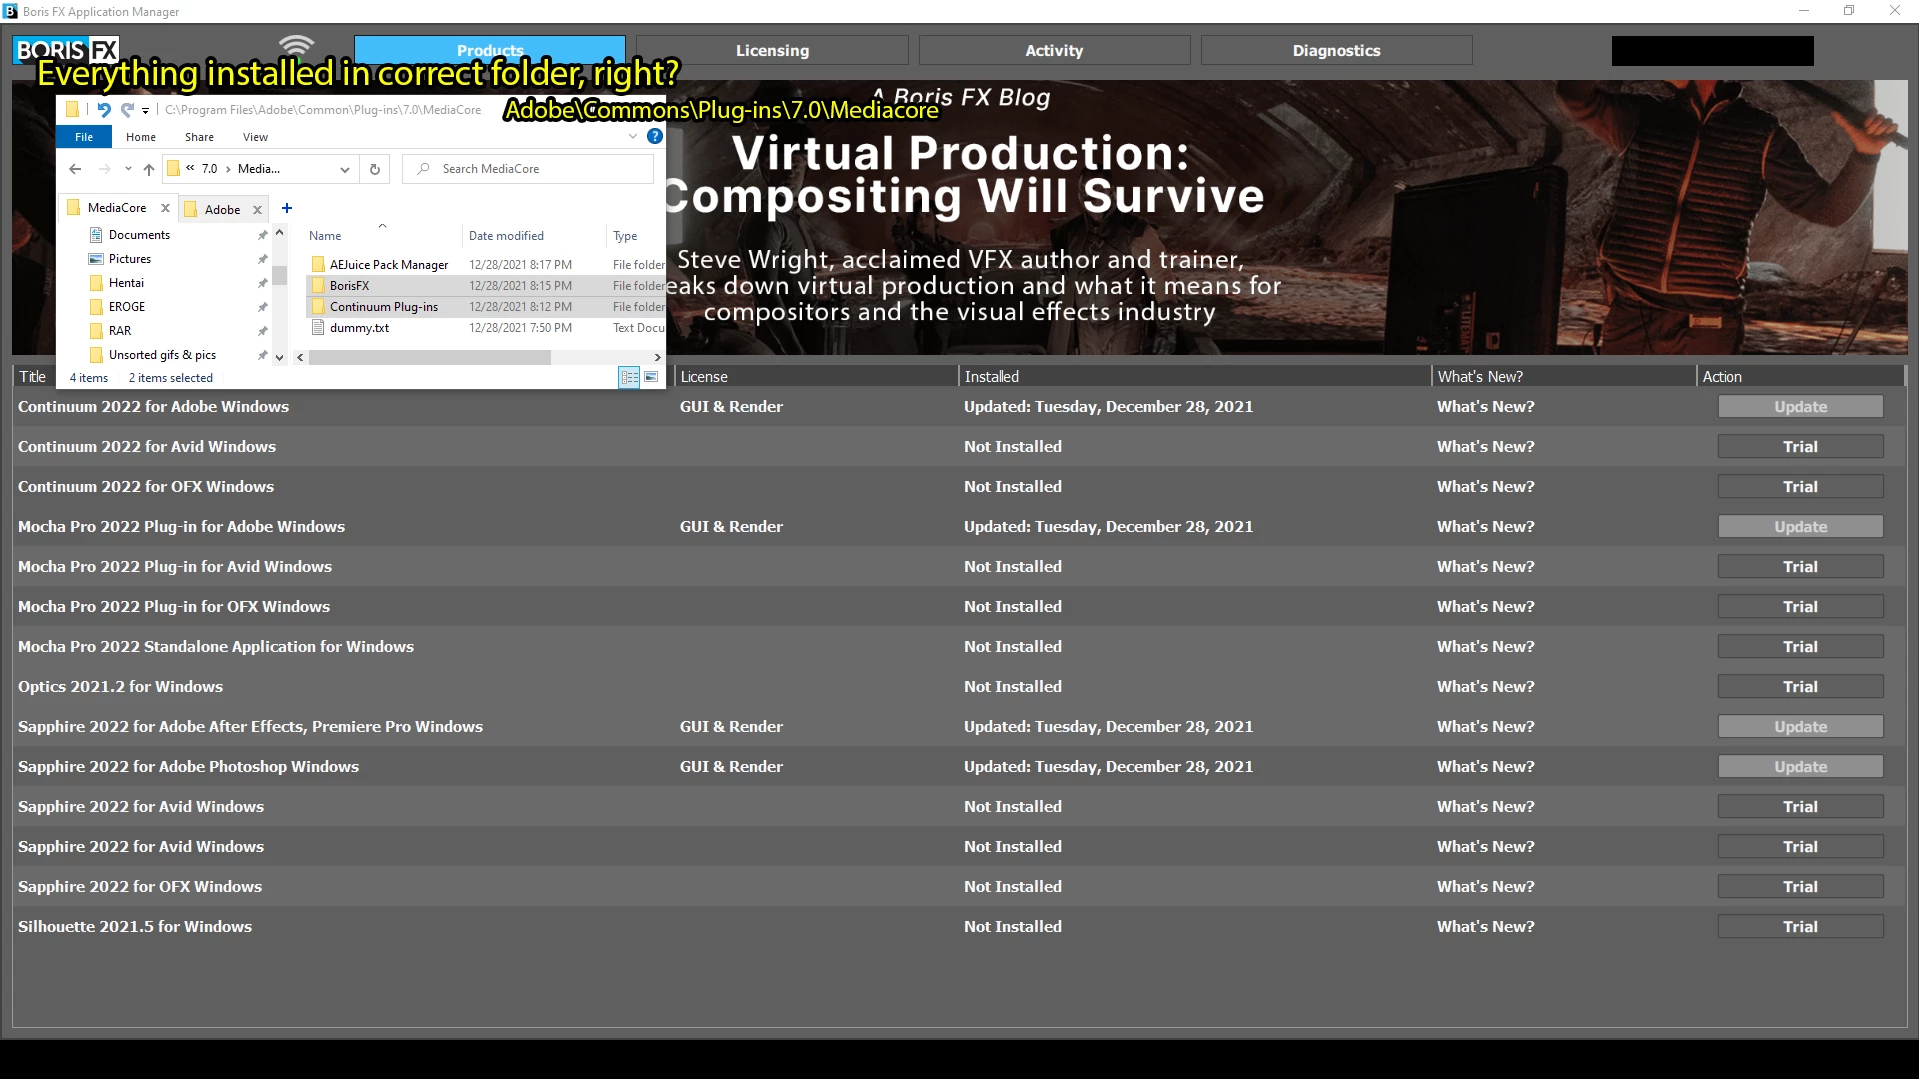This screenshot has height=1079, width=1919.
Task: Update Continuum 2022 for Adobe Windows
Action: (x=1800, y=407)
